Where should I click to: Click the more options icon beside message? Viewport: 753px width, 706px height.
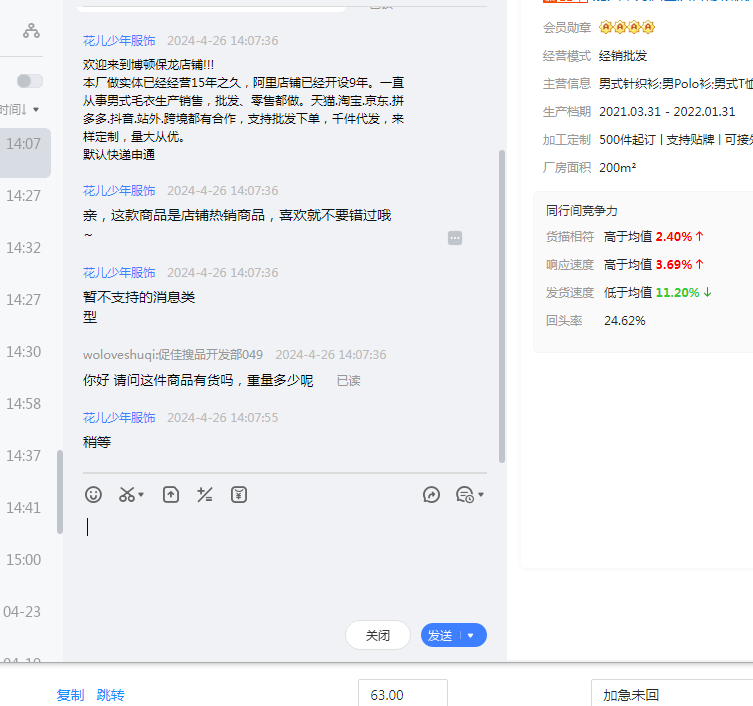point(455,237)
